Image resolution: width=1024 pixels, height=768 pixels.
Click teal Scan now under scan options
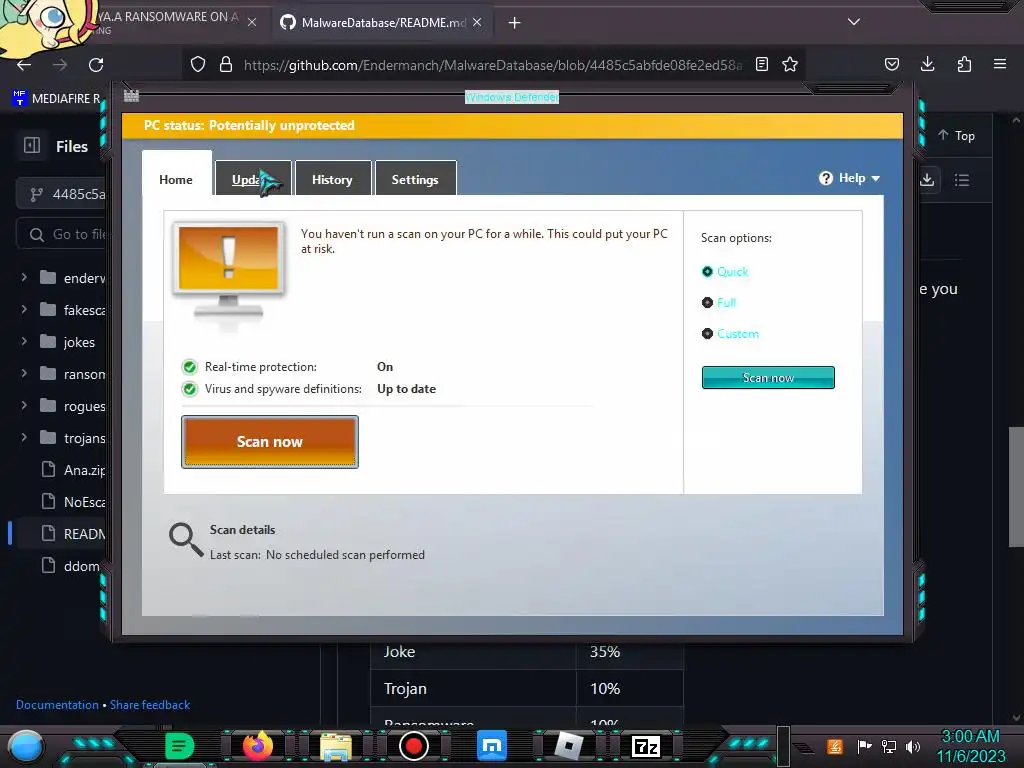point(768,377)
